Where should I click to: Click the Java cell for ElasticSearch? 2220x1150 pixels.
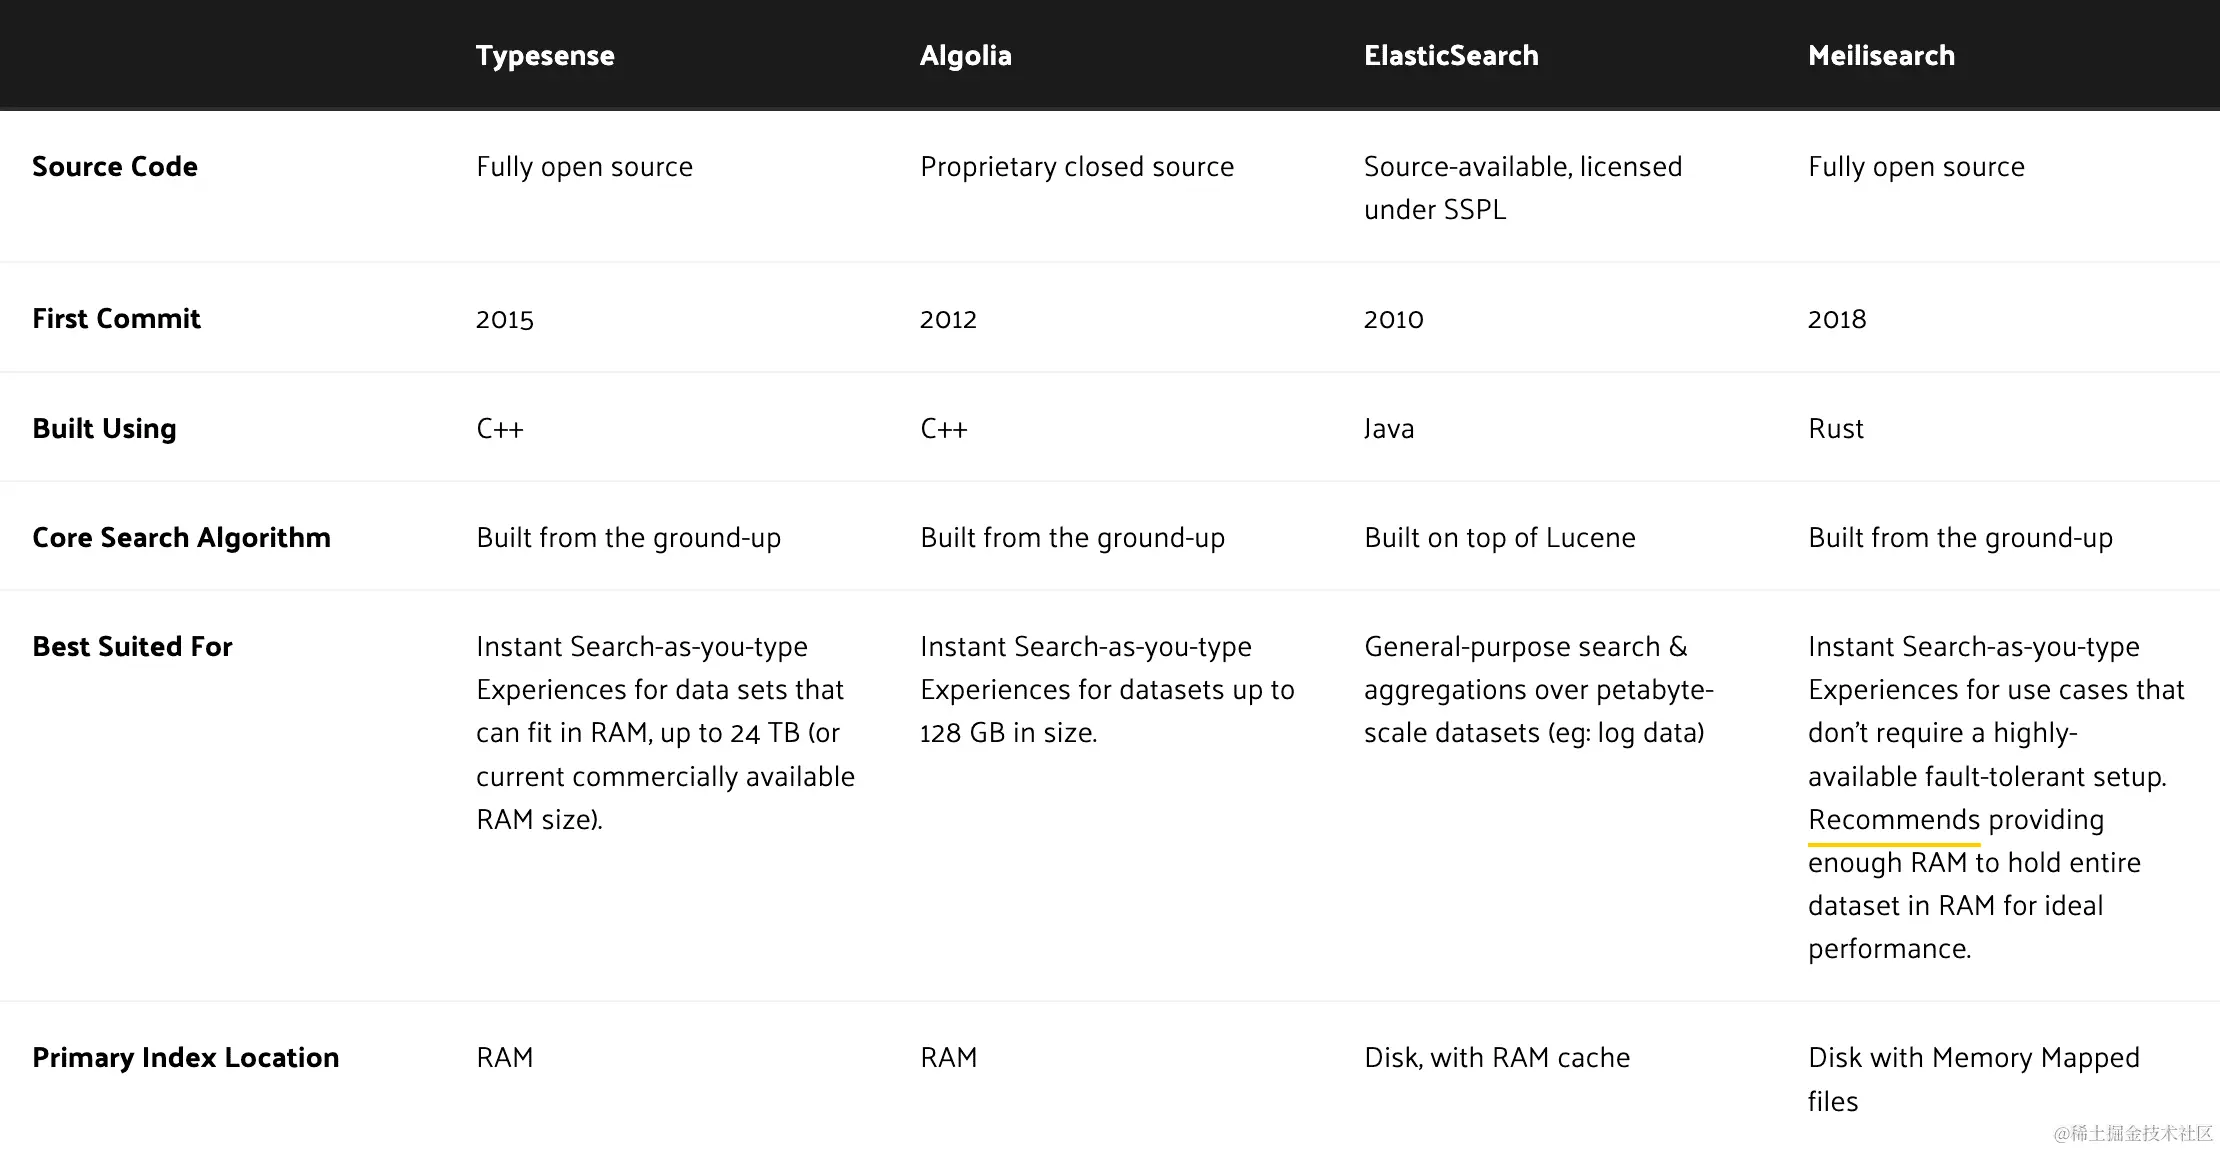[1389, 429]
